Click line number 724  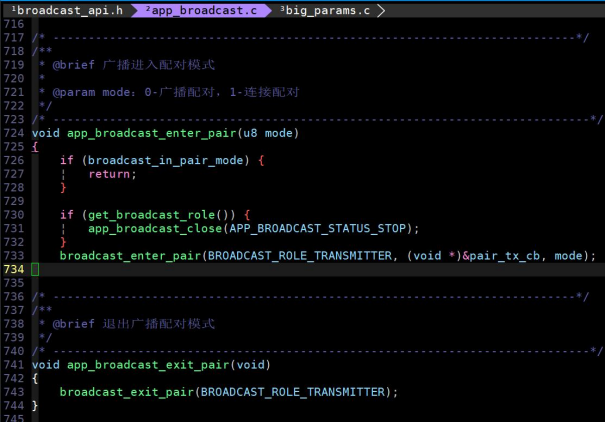(x=14, y=133)
